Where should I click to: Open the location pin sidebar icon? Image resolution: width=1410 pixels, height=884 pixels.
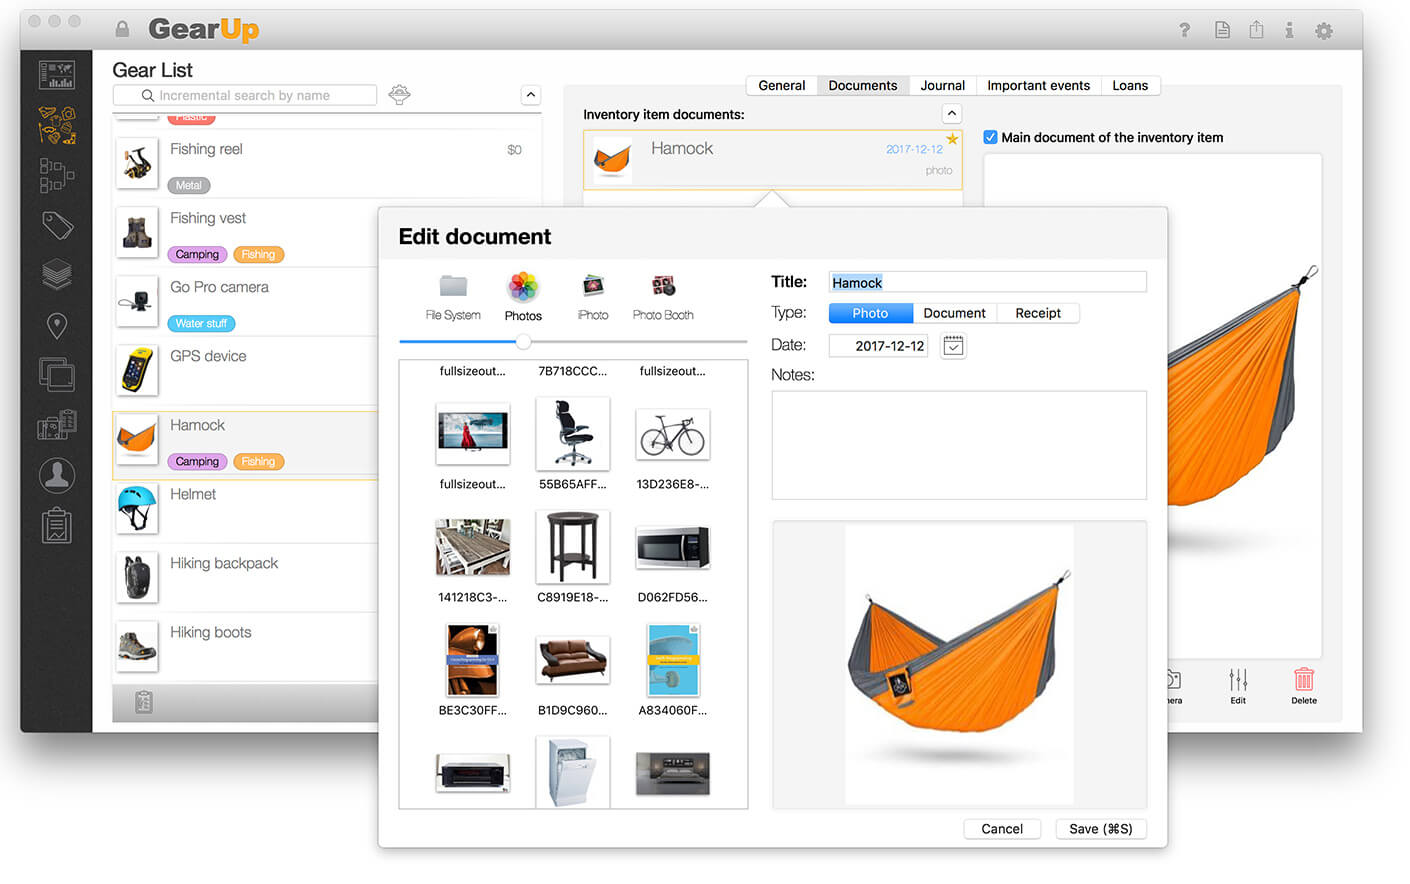[57, 325]
